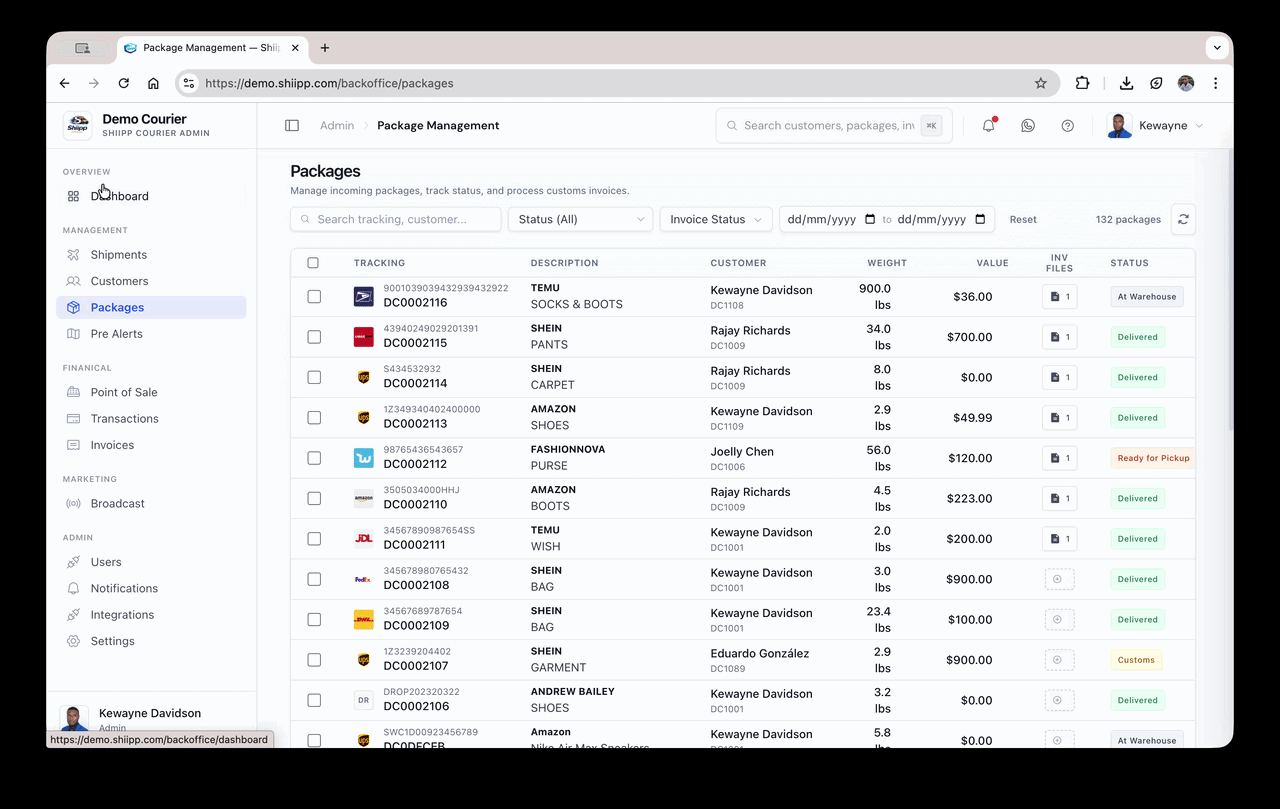The width and height of the screenshot is (1280, 809).
Task: Click the Admin breadcrumb link
Action: tap(337, 125)
